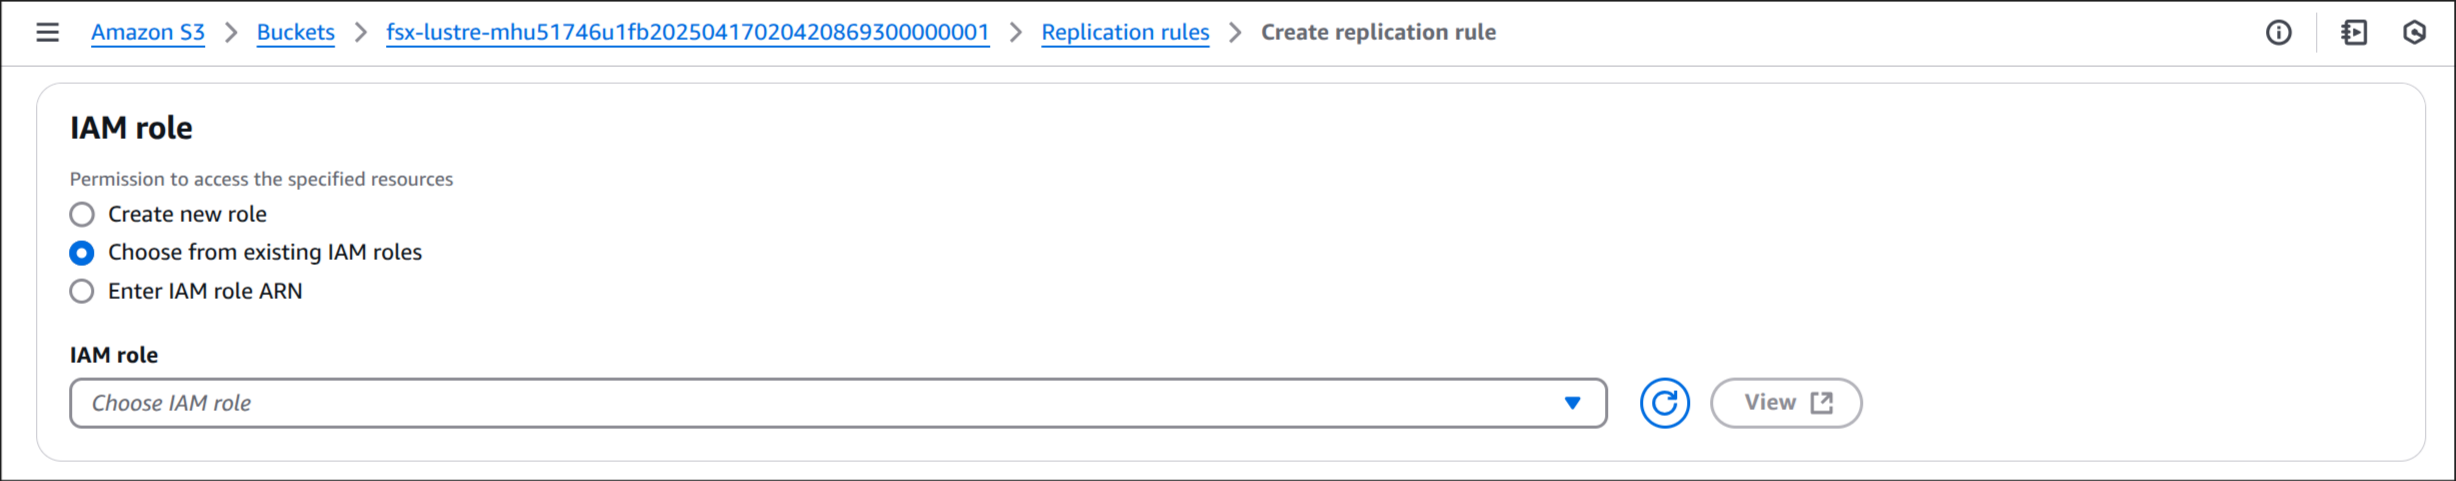This screenshot has width=2456, height=481.
Task: Open the fsx-lustre bucket breadcrumb link
Action: (688, 32)
